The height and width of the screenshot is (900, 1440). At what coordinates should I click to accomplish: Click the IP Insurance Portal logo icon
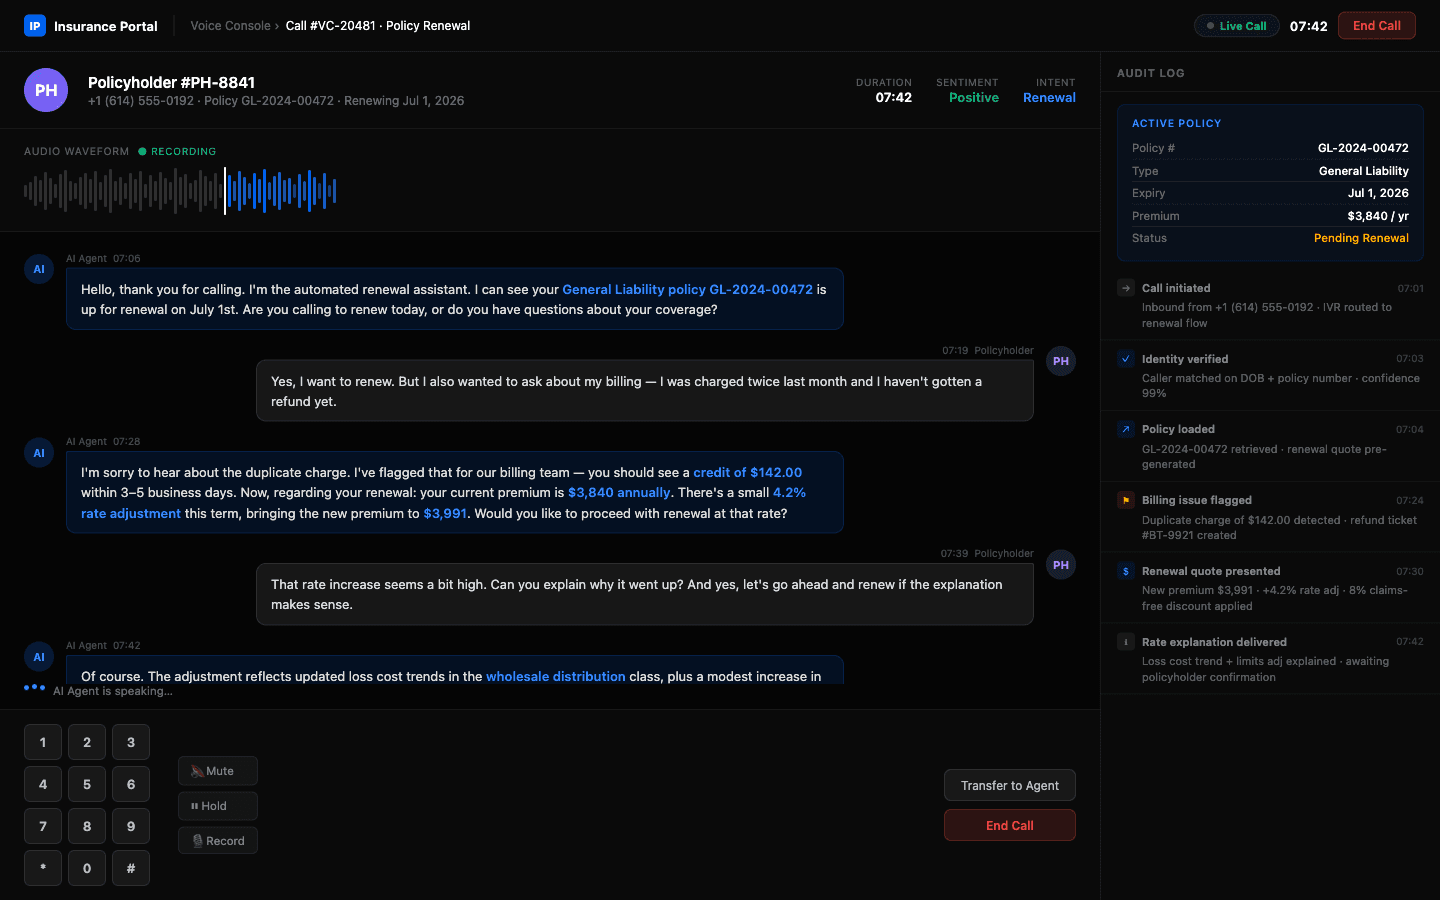click(35, 26)
